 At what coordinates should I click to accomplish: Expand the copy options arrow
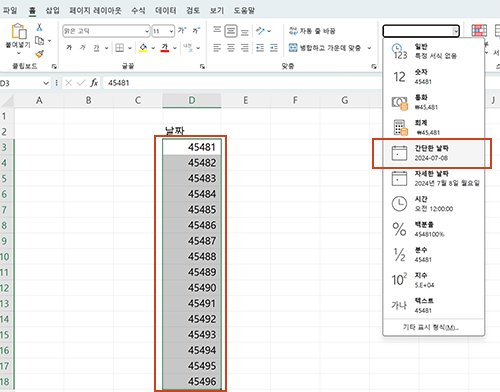click(49, 41)
